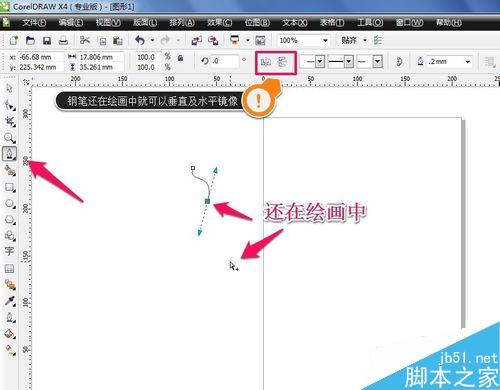Select the Pick tool
Screen dimensions: 500x390
click(9, 88)
